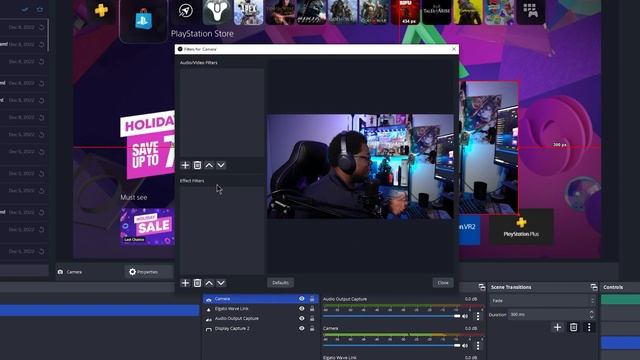Lock the Audio Output Capture source
Image resolution: width=640 pixels, height=360 pixels.
click(312, 318)
